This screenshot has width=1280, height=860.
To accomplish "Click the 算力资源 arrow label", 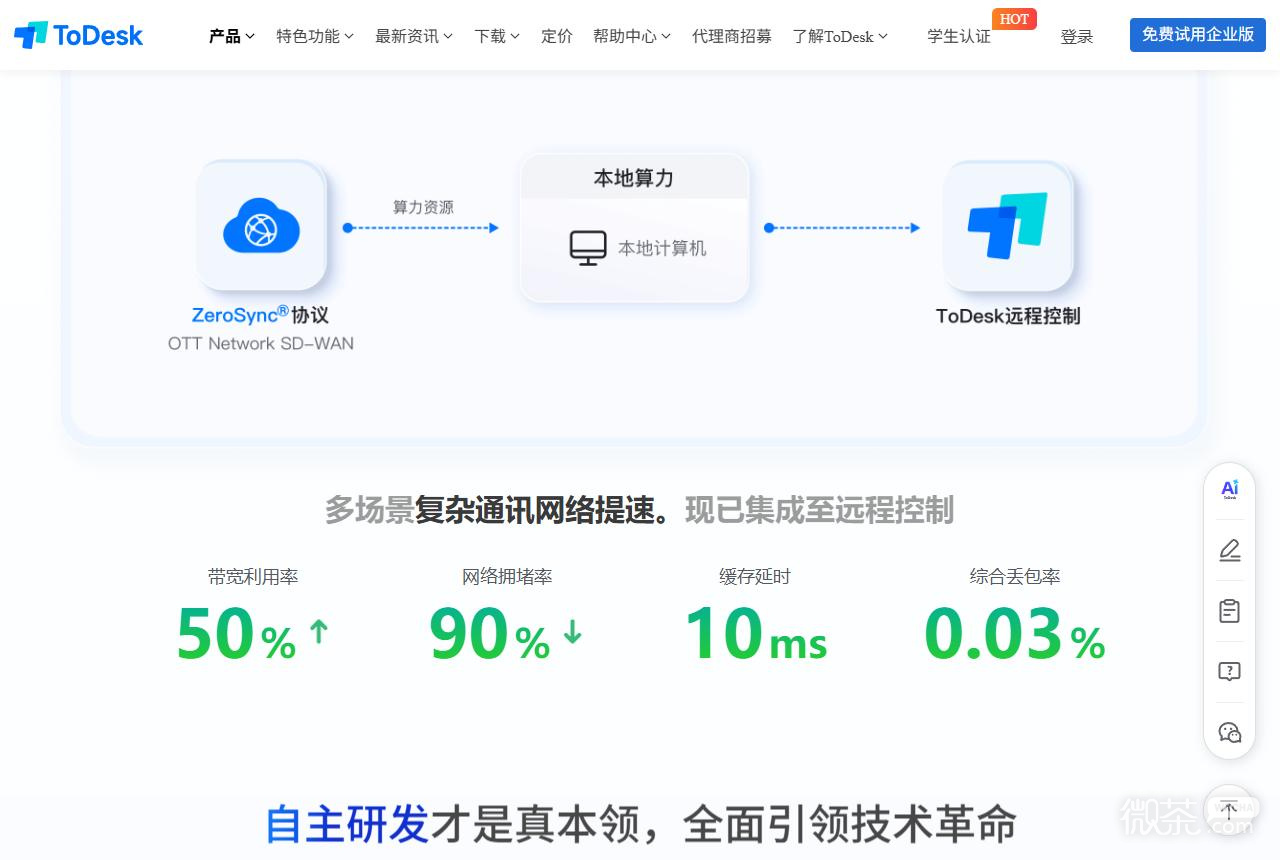I will pos(423,207).
